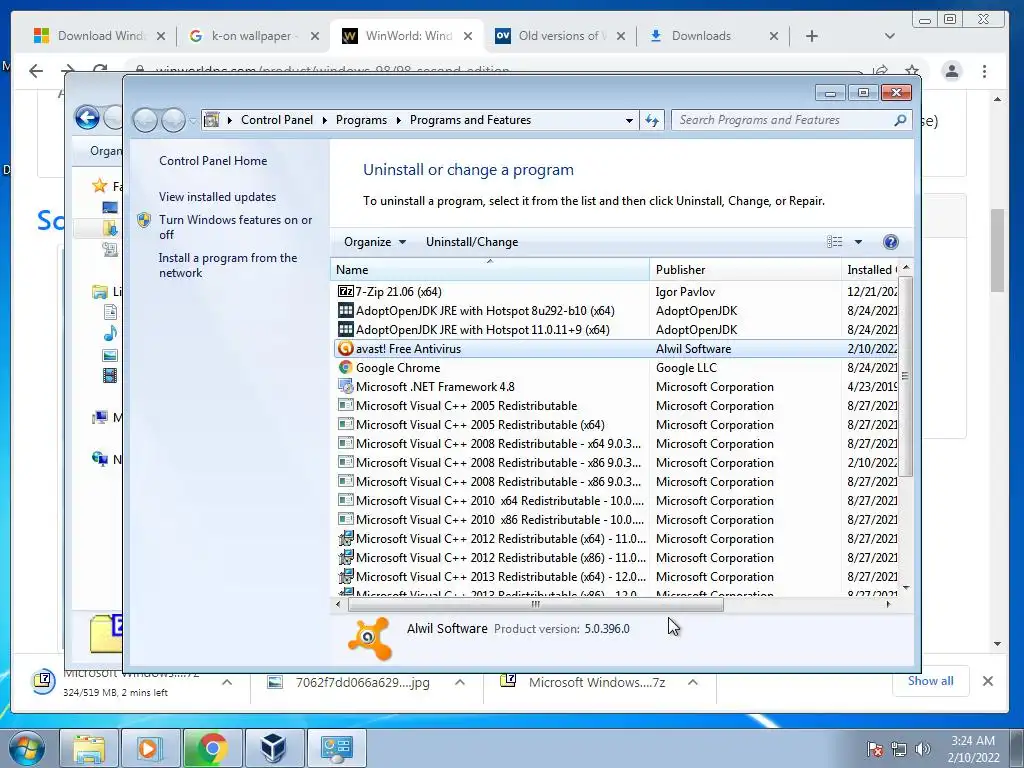Viewport: 1024px width, 768px height.
Task: Close the Chrome downloads bar
Action: click(x=987, y=681)
